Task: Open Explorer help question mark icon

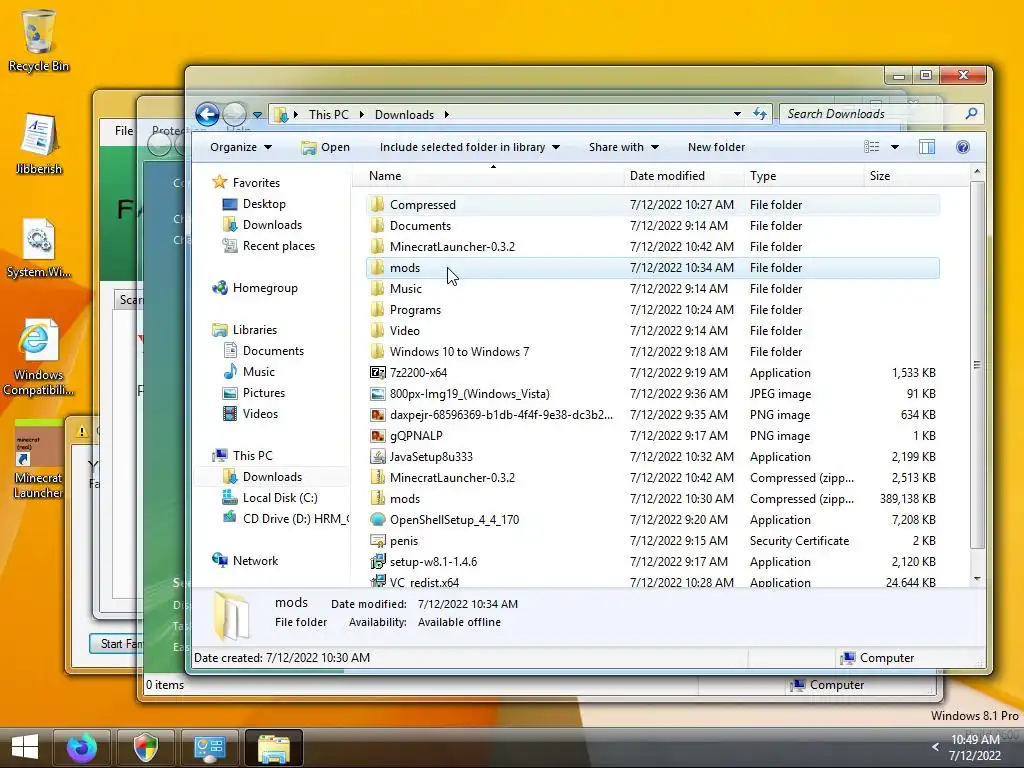Action: tap(963, 147)
